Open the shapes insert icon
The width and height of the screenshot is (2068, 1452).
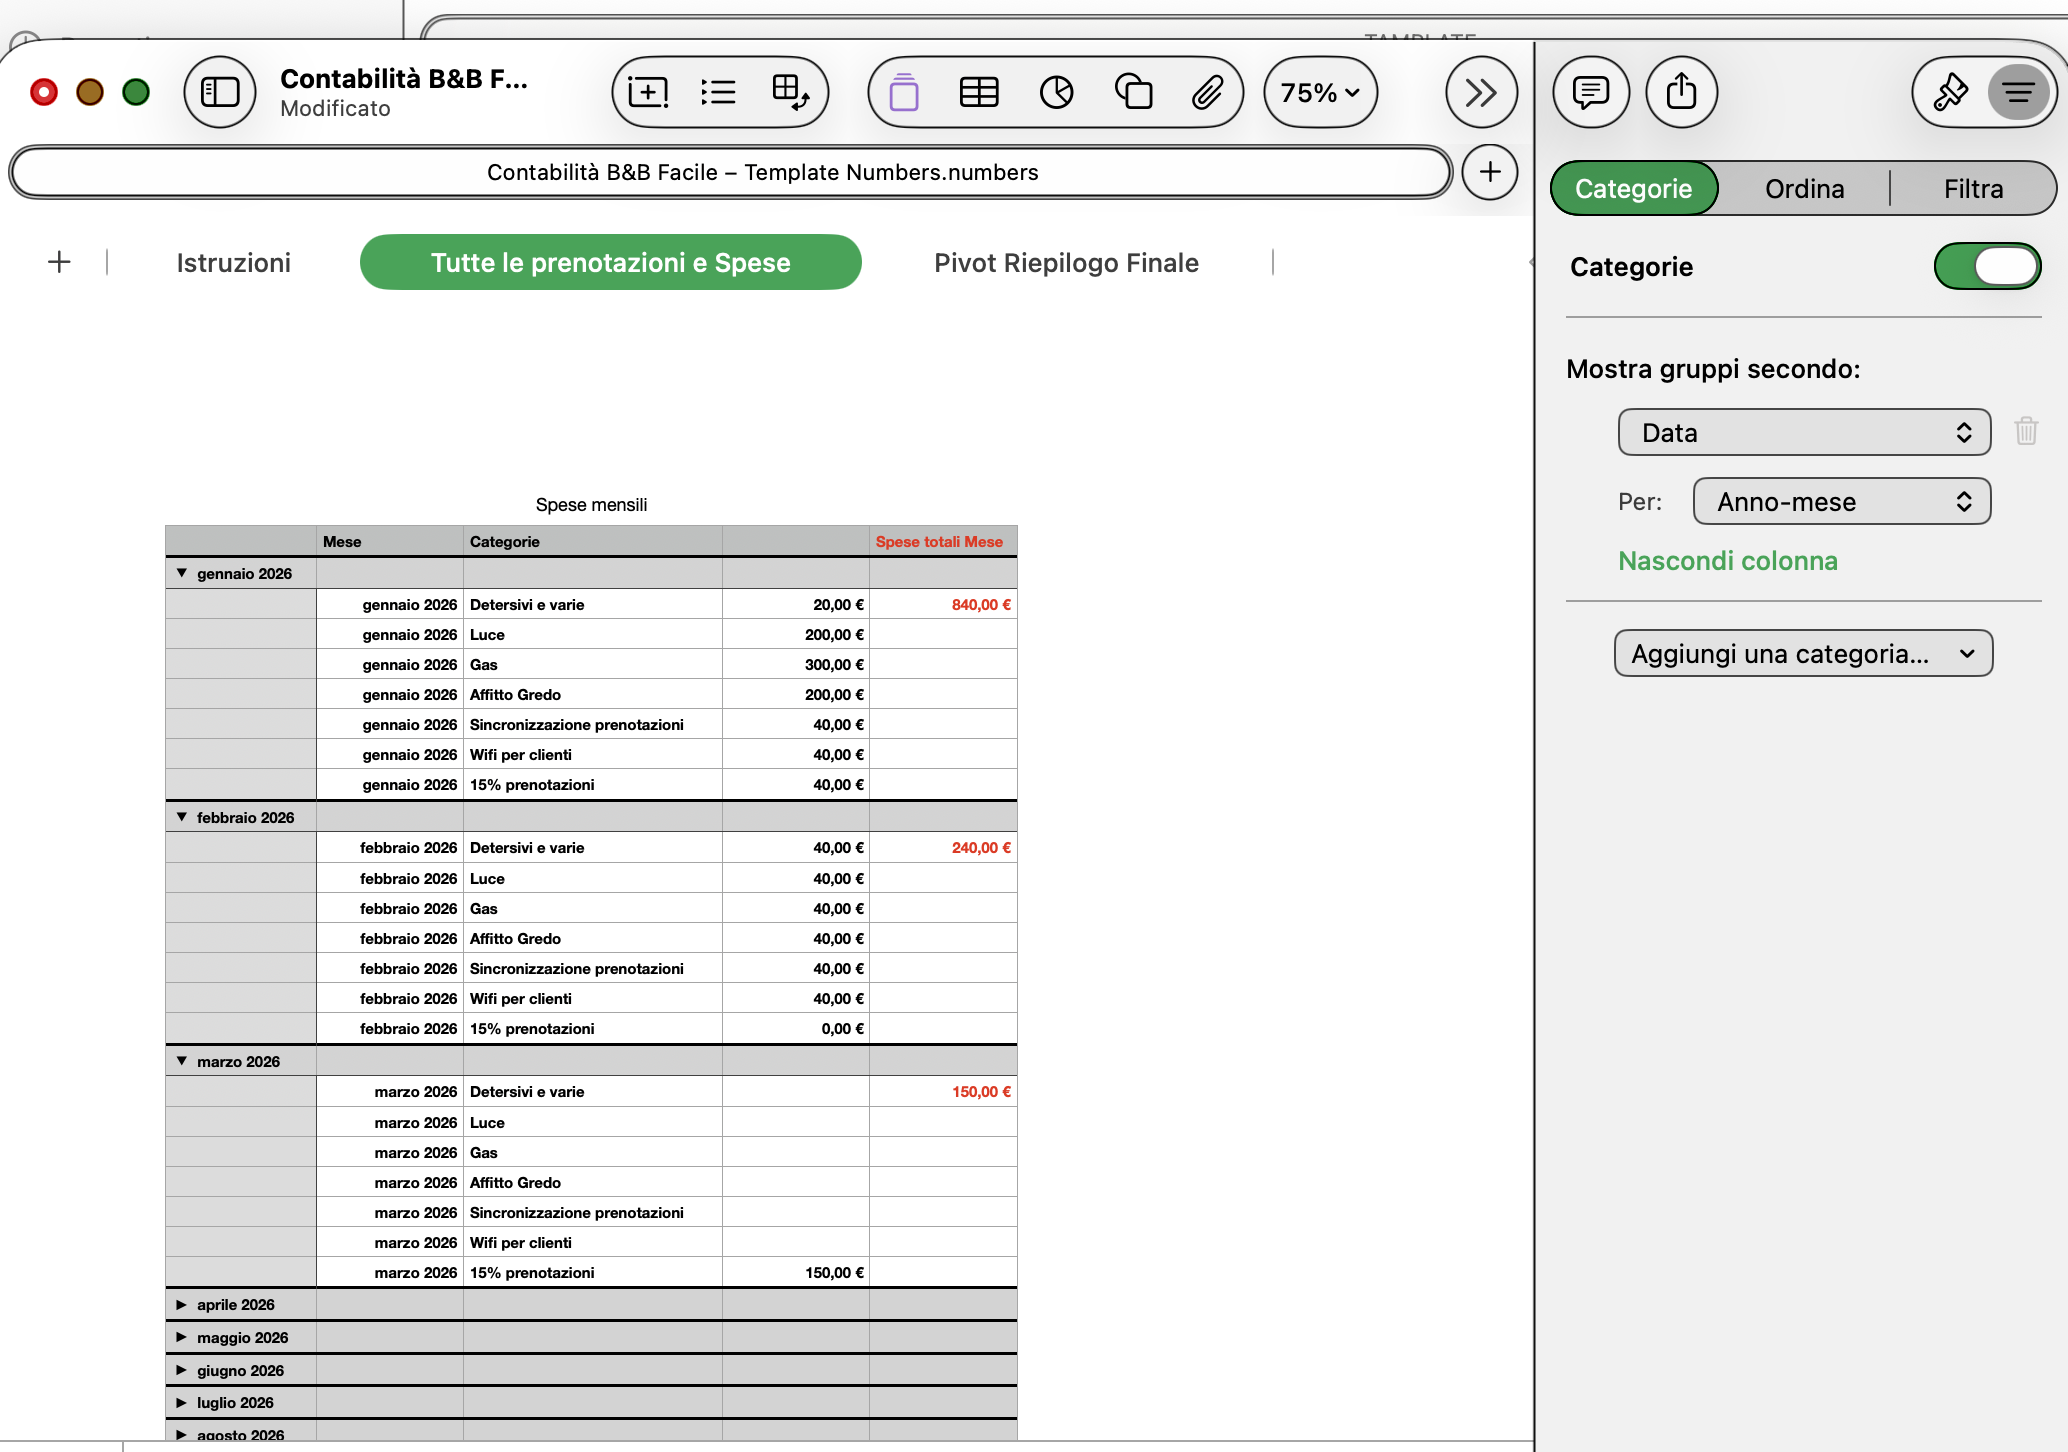click(1133, 92)
